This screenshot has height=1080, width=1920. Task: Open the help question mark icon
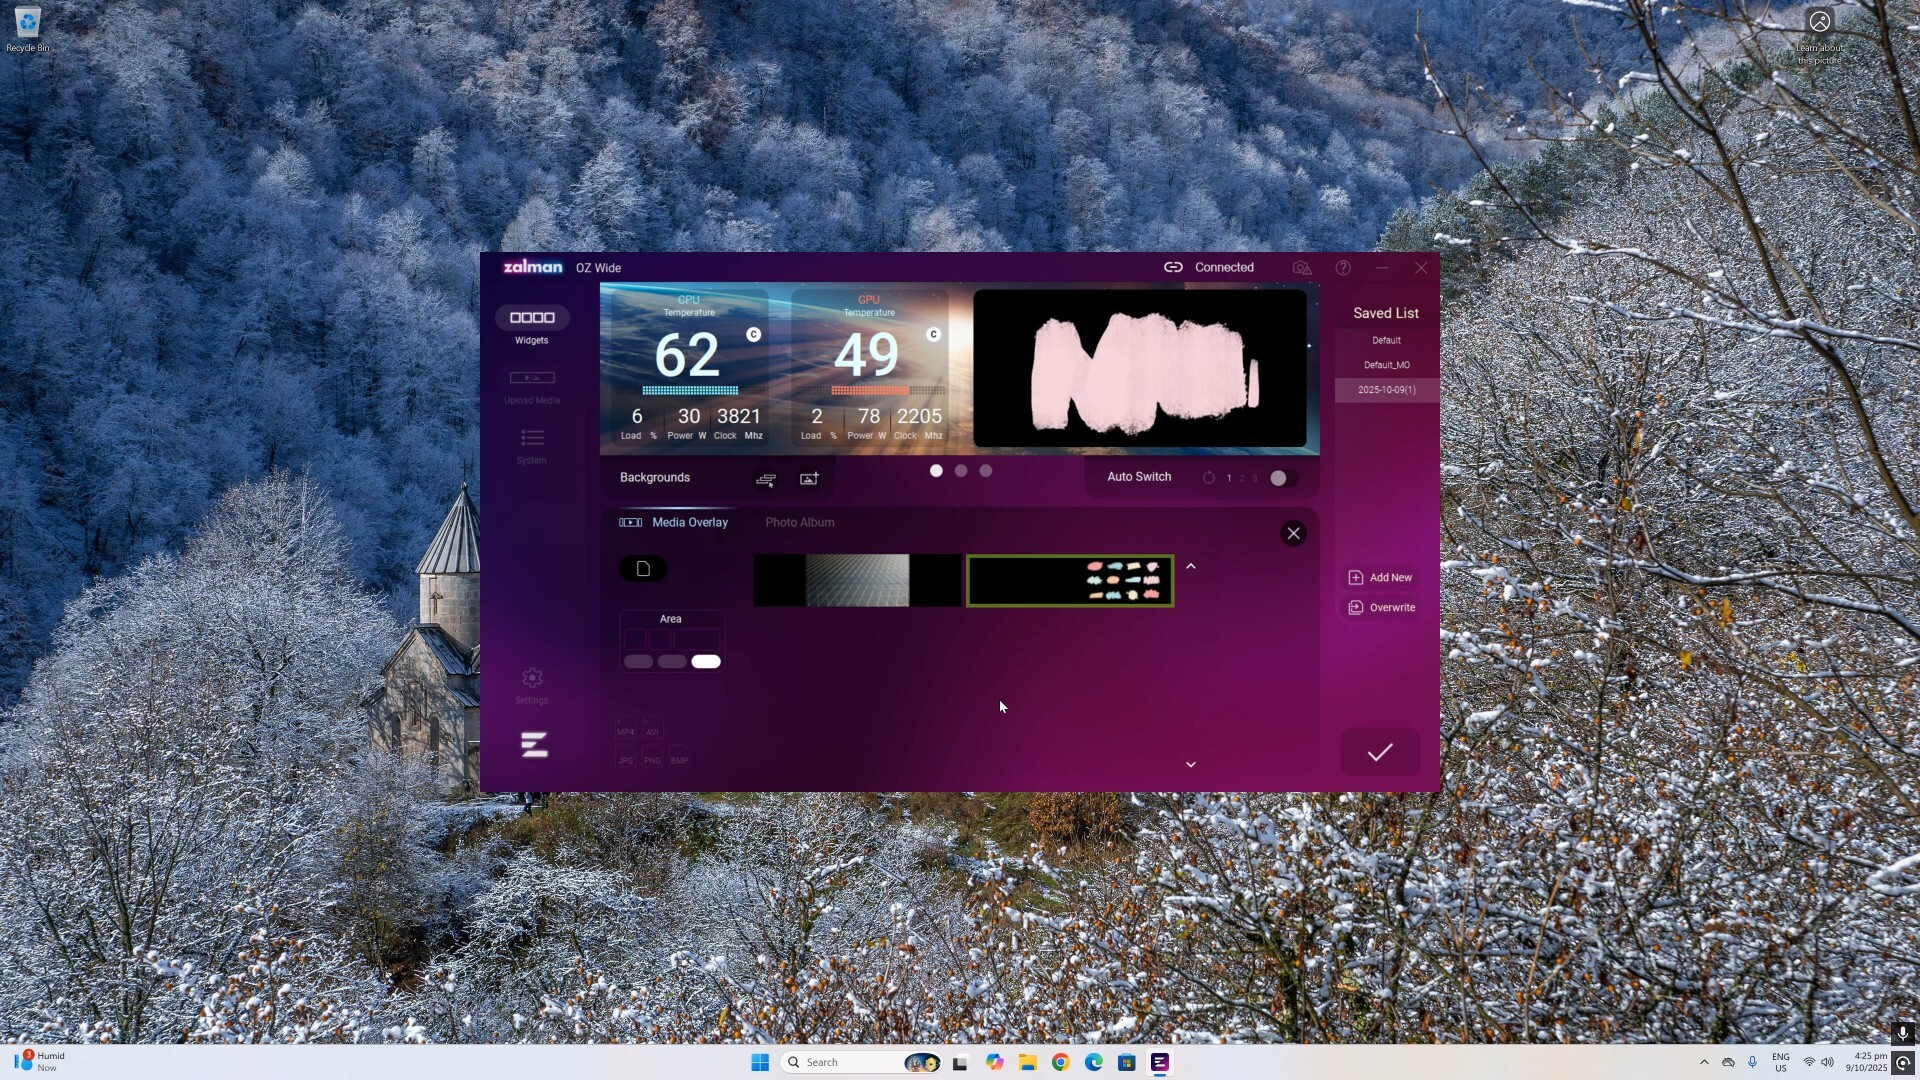(x=1343, y=268)
